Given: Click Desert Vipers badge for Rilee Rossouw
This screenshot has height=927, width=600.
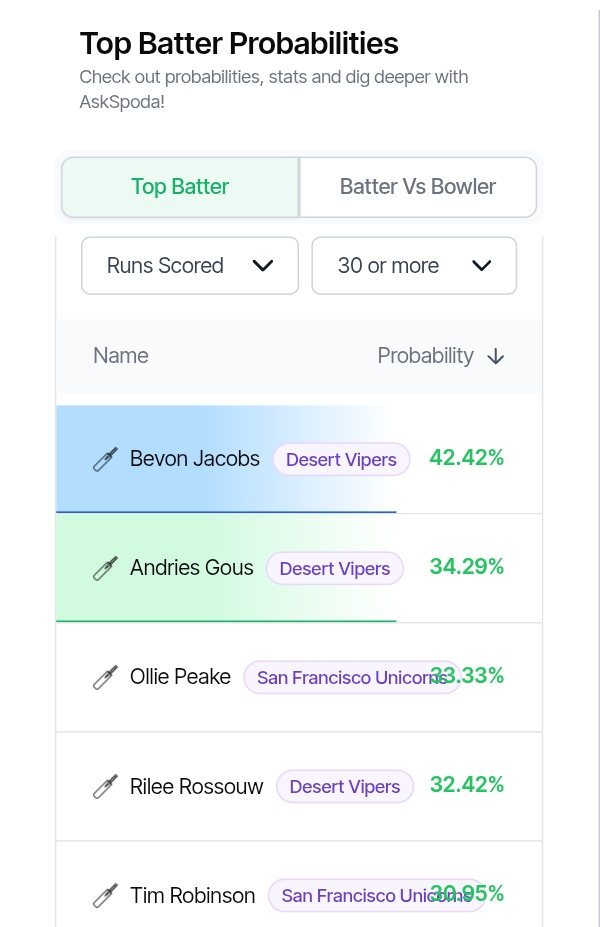Looking at the screenshot, I should [x=345, y=786].
